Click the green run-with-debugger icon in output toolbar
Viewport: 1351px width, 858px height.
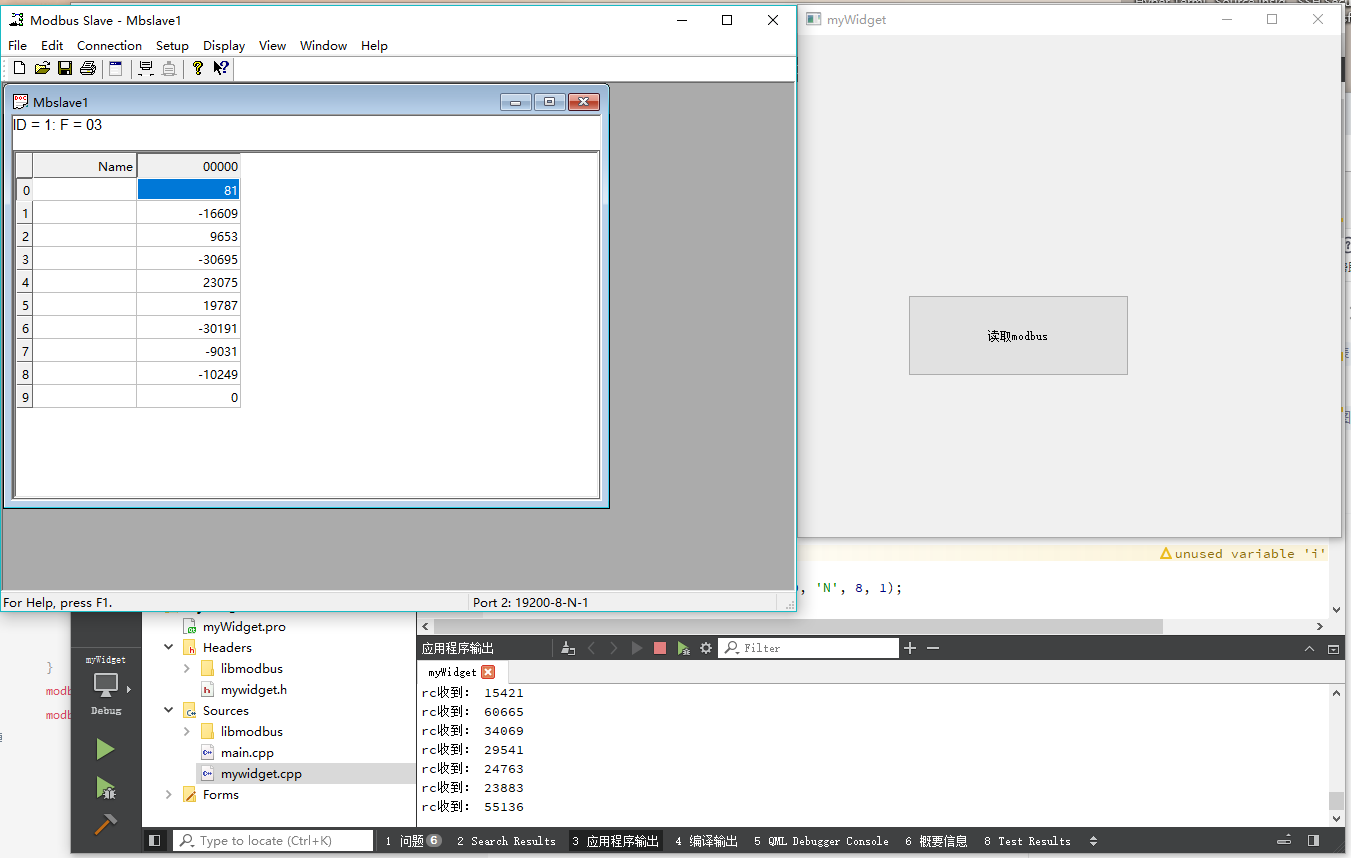[683, 648]
